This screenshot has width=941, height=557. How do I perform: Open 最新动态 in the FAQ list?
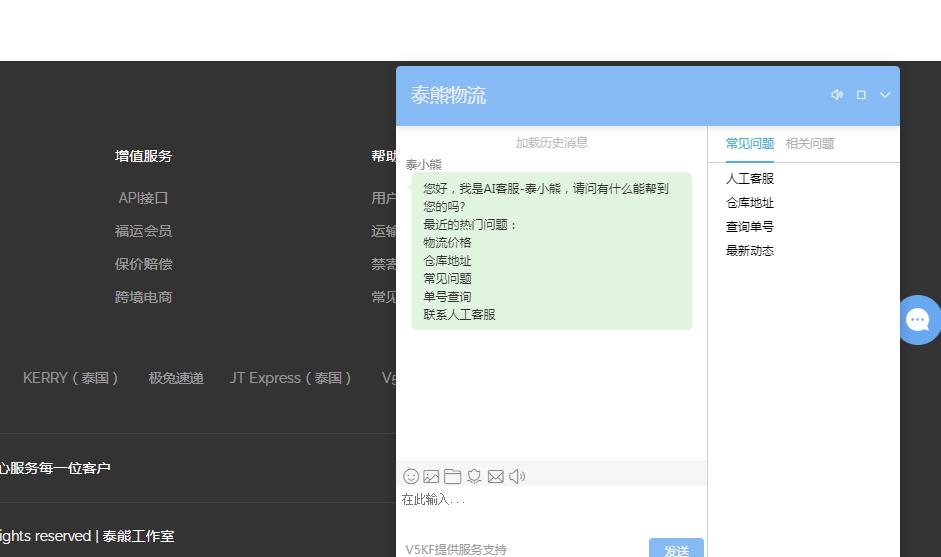point(750,250)
